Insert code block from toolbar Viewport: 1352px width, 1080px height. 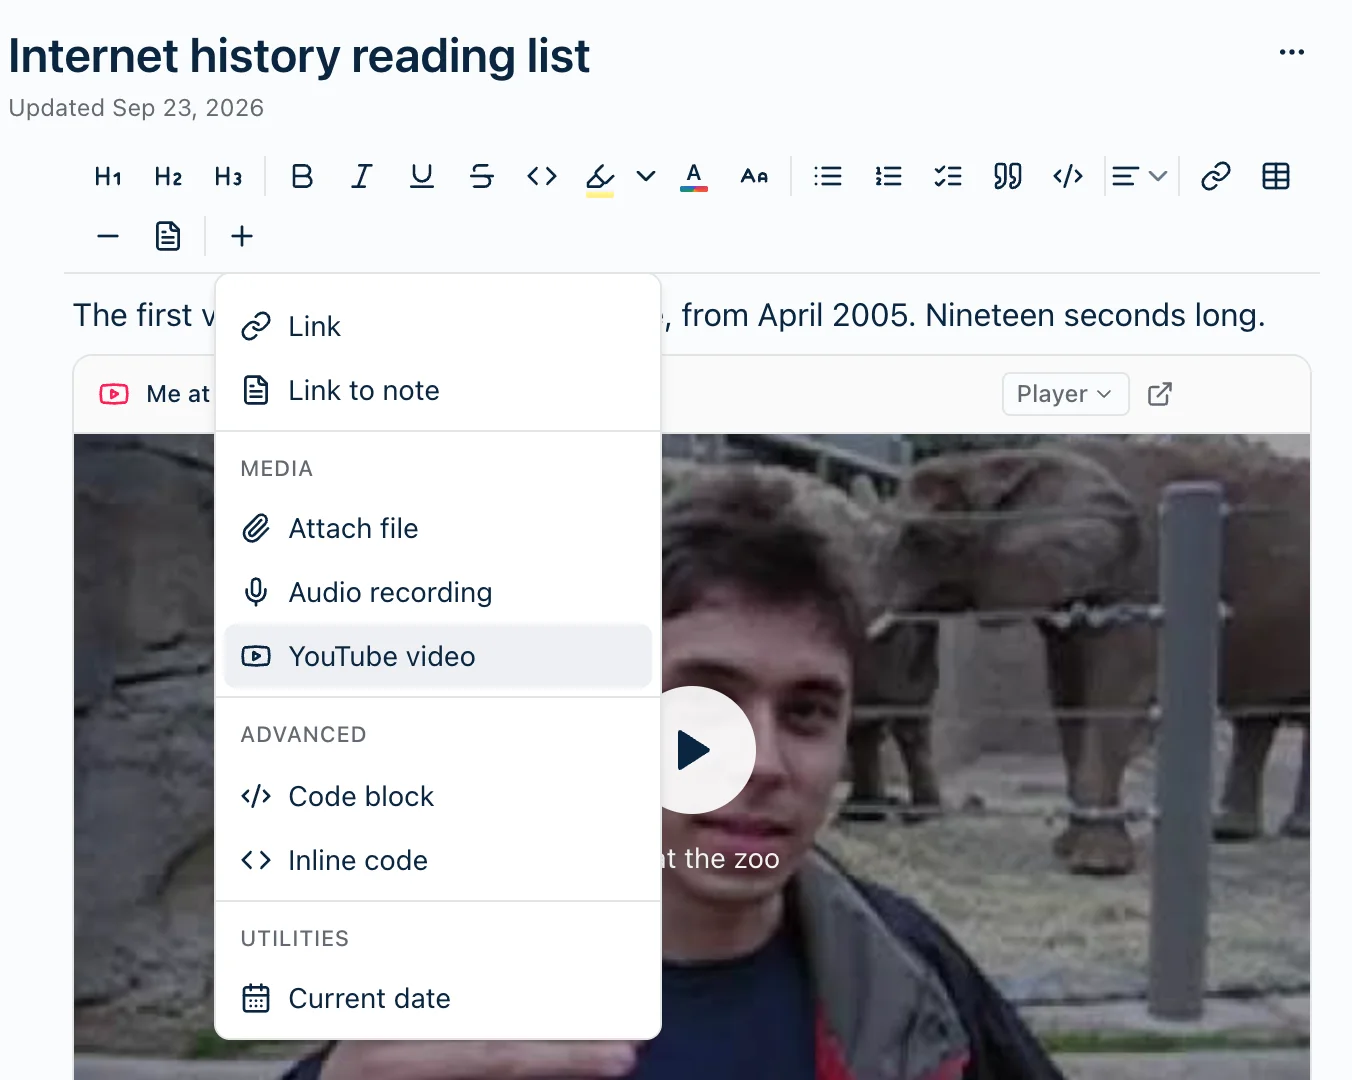click(x=1068, y=177)
